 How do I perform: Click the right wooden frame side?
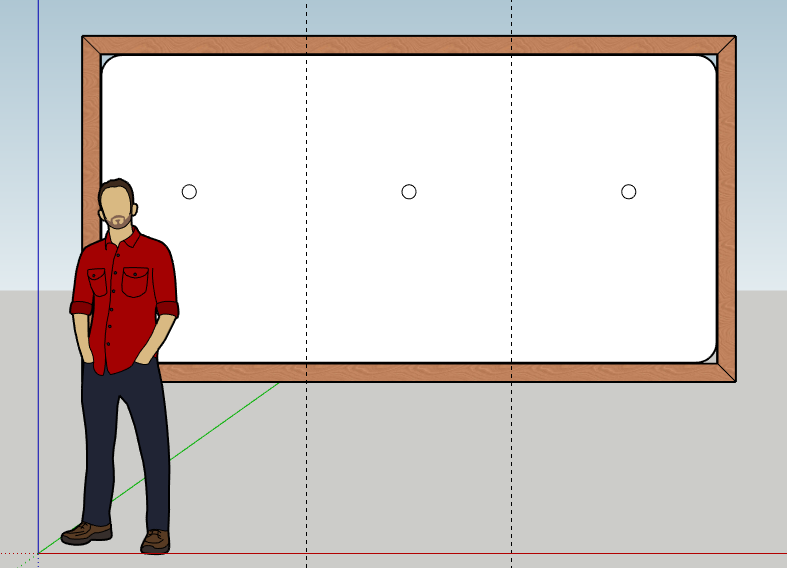click(726, 209)
